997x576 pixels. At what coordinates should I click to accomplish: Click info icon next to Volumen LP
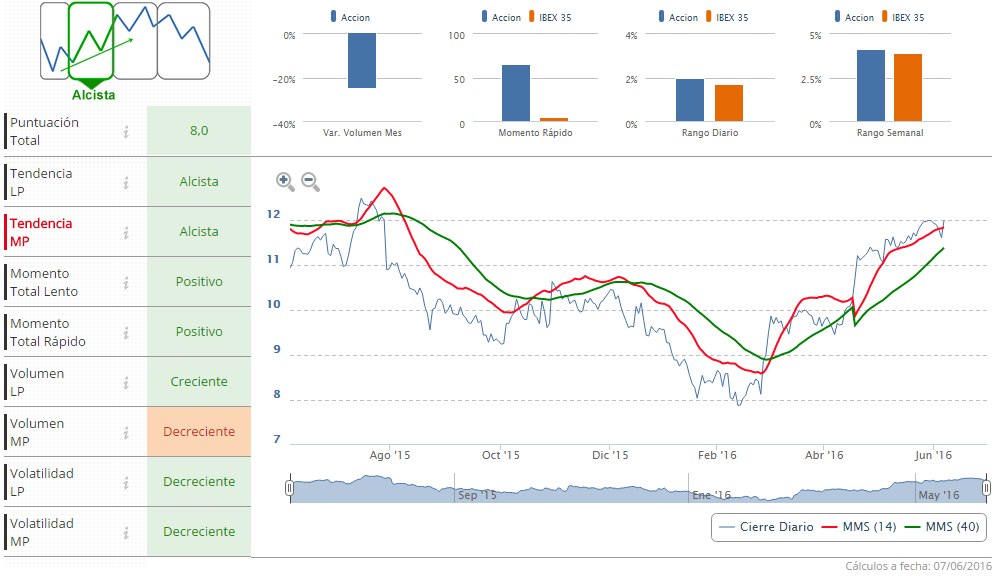click(x=127, y=382)
